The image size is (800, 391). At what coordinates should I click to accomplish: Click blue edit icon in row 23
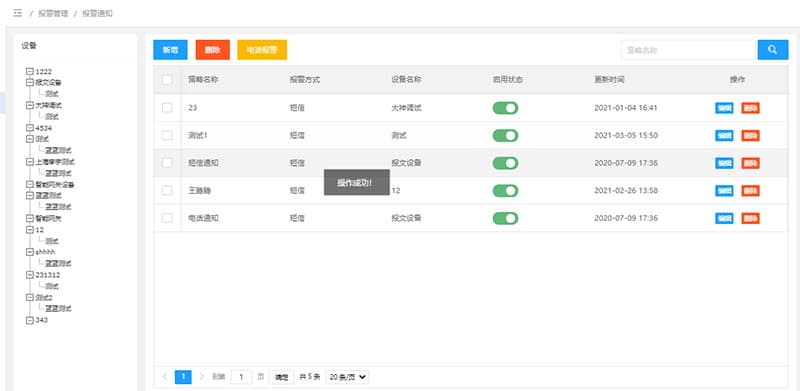point(724,108)
